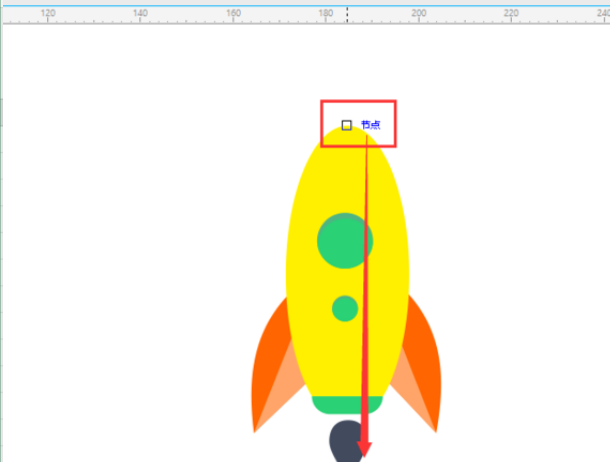Click the 200 mark on the horizontal ruler
610x462 pixels.
(419, 13)
